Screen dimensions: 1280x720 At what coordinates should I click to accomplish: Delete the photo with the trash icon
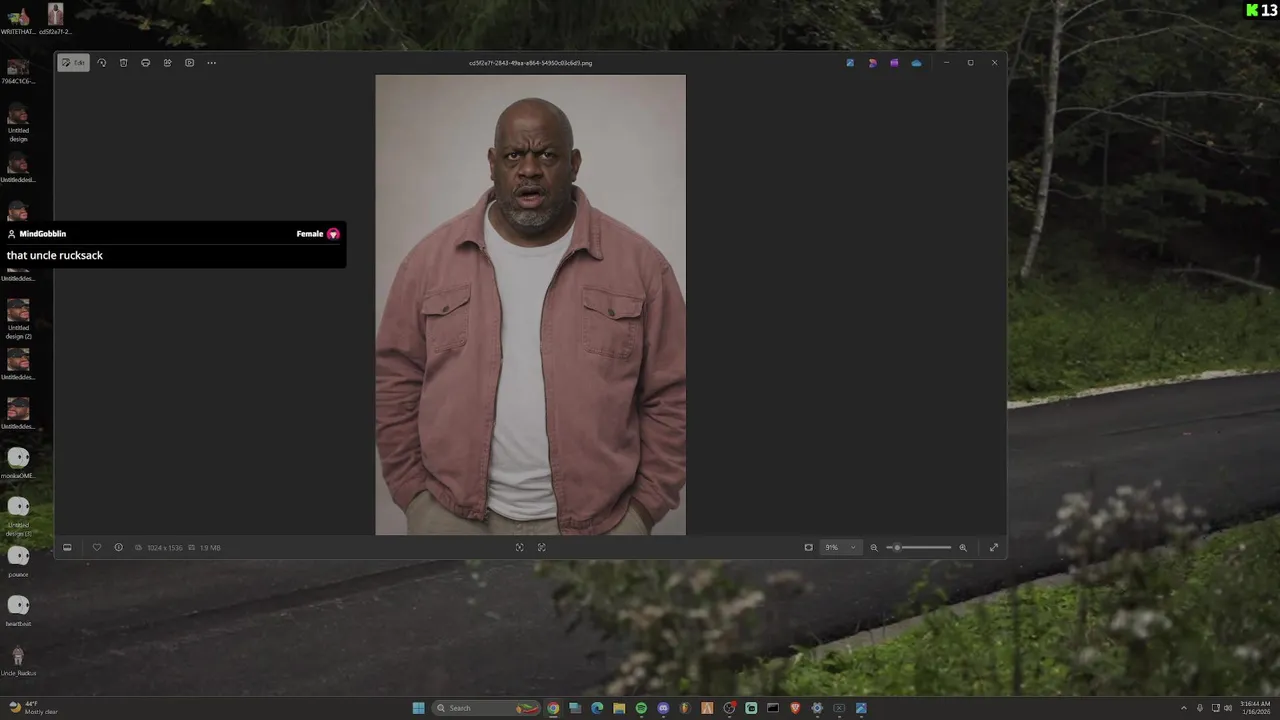pyautogui.click(x=124, y=63)
